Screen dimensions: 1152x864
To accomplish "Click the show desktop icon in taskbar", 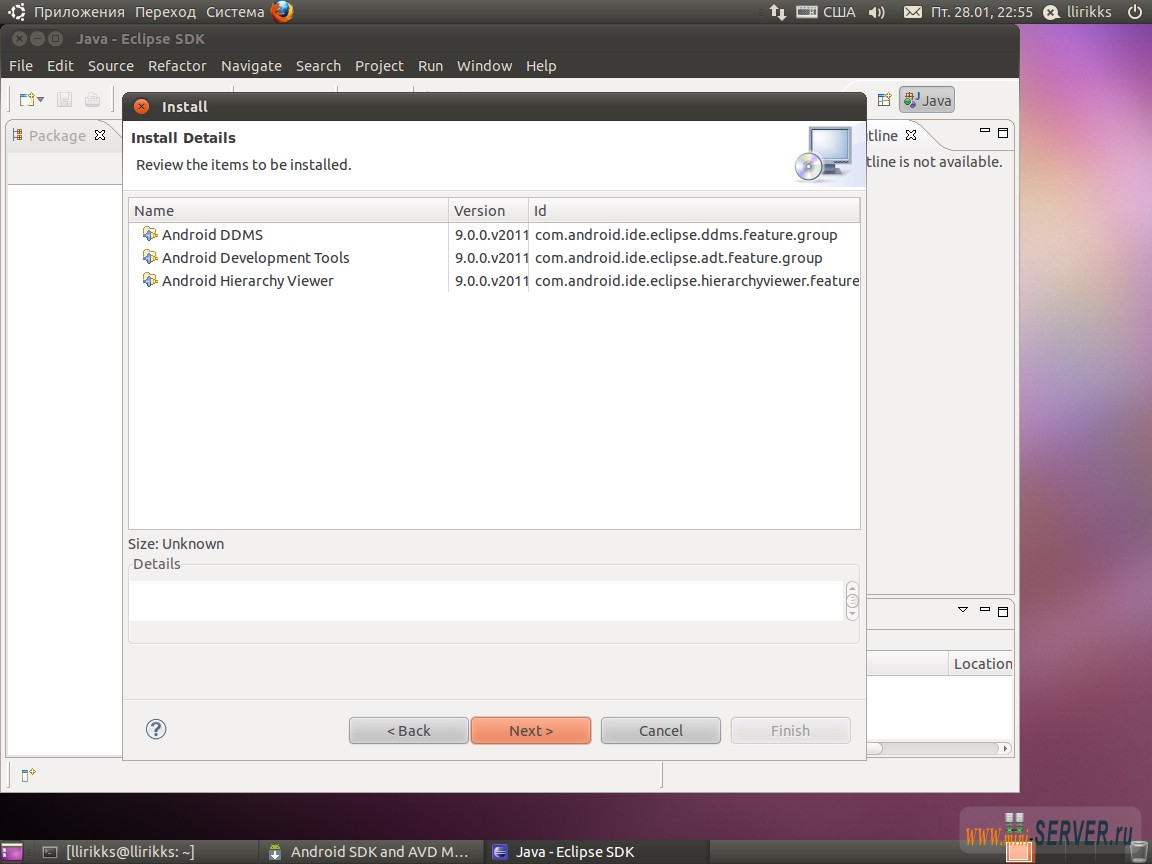I will click(12, 852).
